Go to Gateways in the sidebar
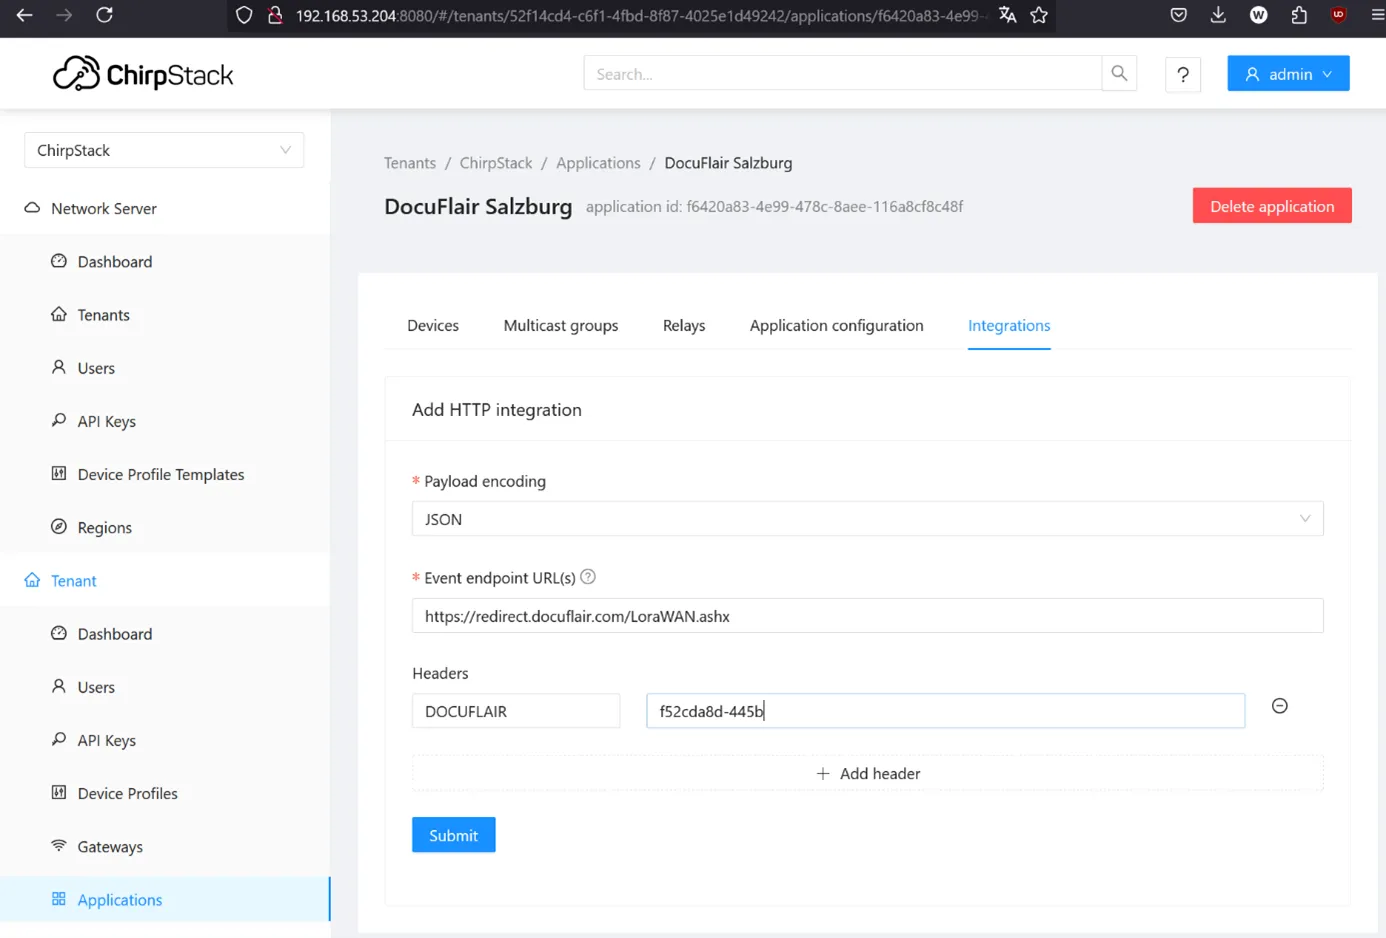1386x938 pixels. tap(110, 847)
